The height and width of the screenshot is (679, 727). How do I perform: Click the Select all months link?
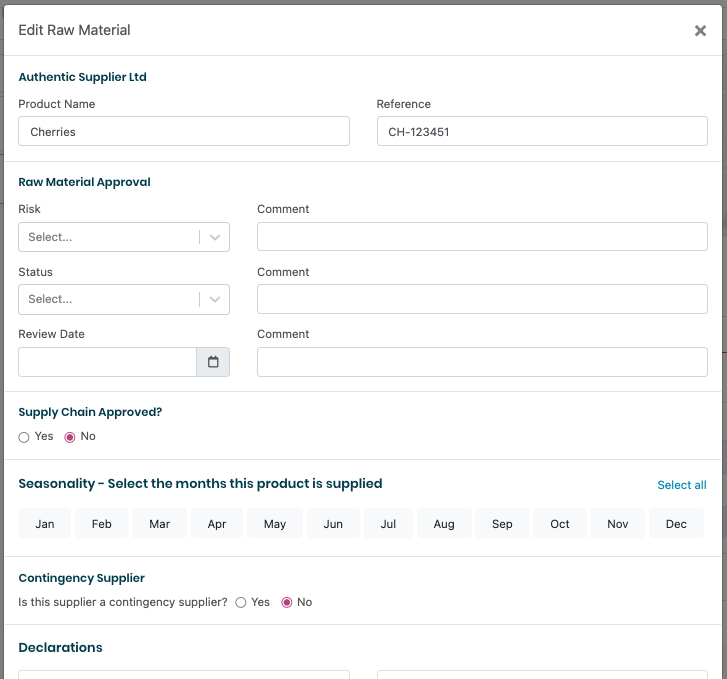[681, 485]
